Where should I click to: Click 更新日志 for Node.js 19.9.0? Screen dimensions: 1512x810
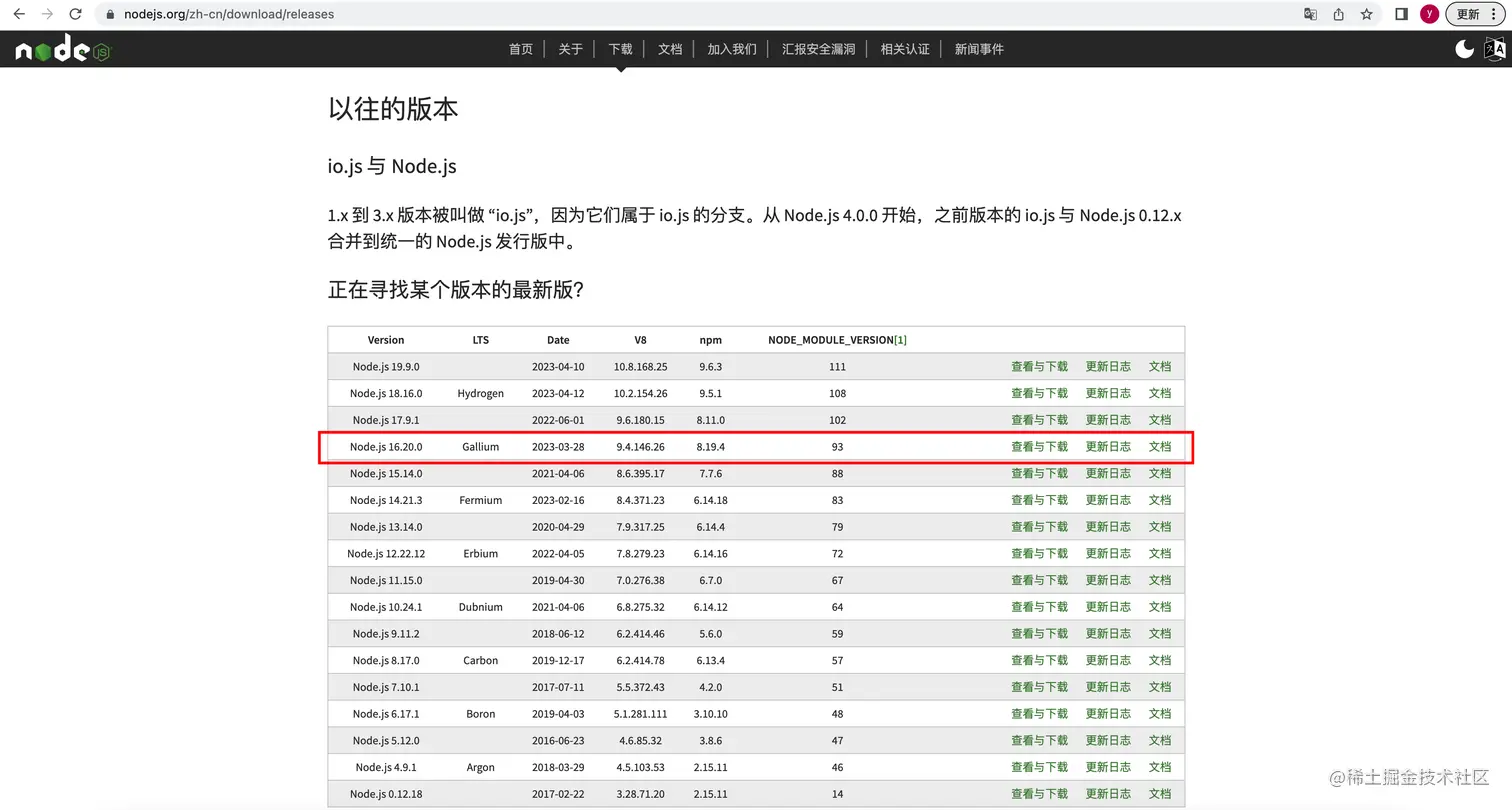tap(1108, 367)
